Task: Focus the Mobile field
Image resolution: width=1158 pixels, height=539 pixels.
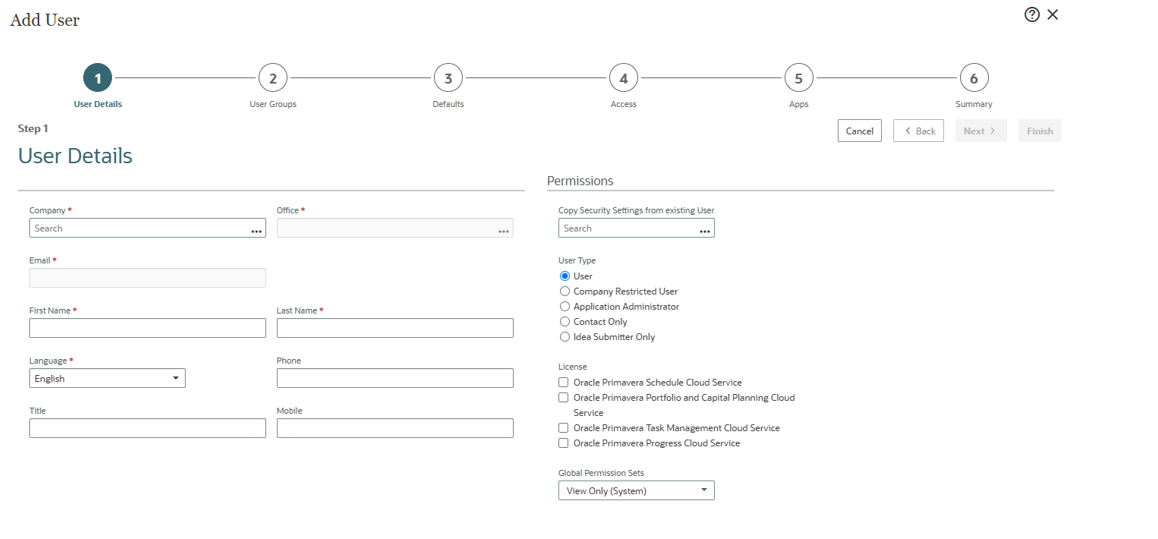Action: coord(395,428)
